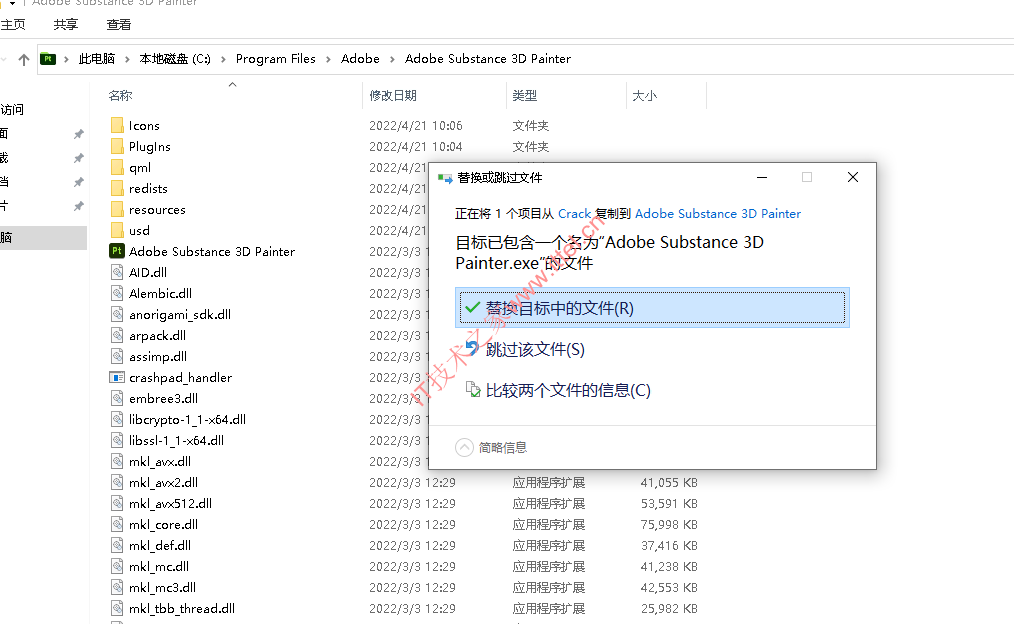Select the file named mkl_core.dll

(x=164, y=525)
